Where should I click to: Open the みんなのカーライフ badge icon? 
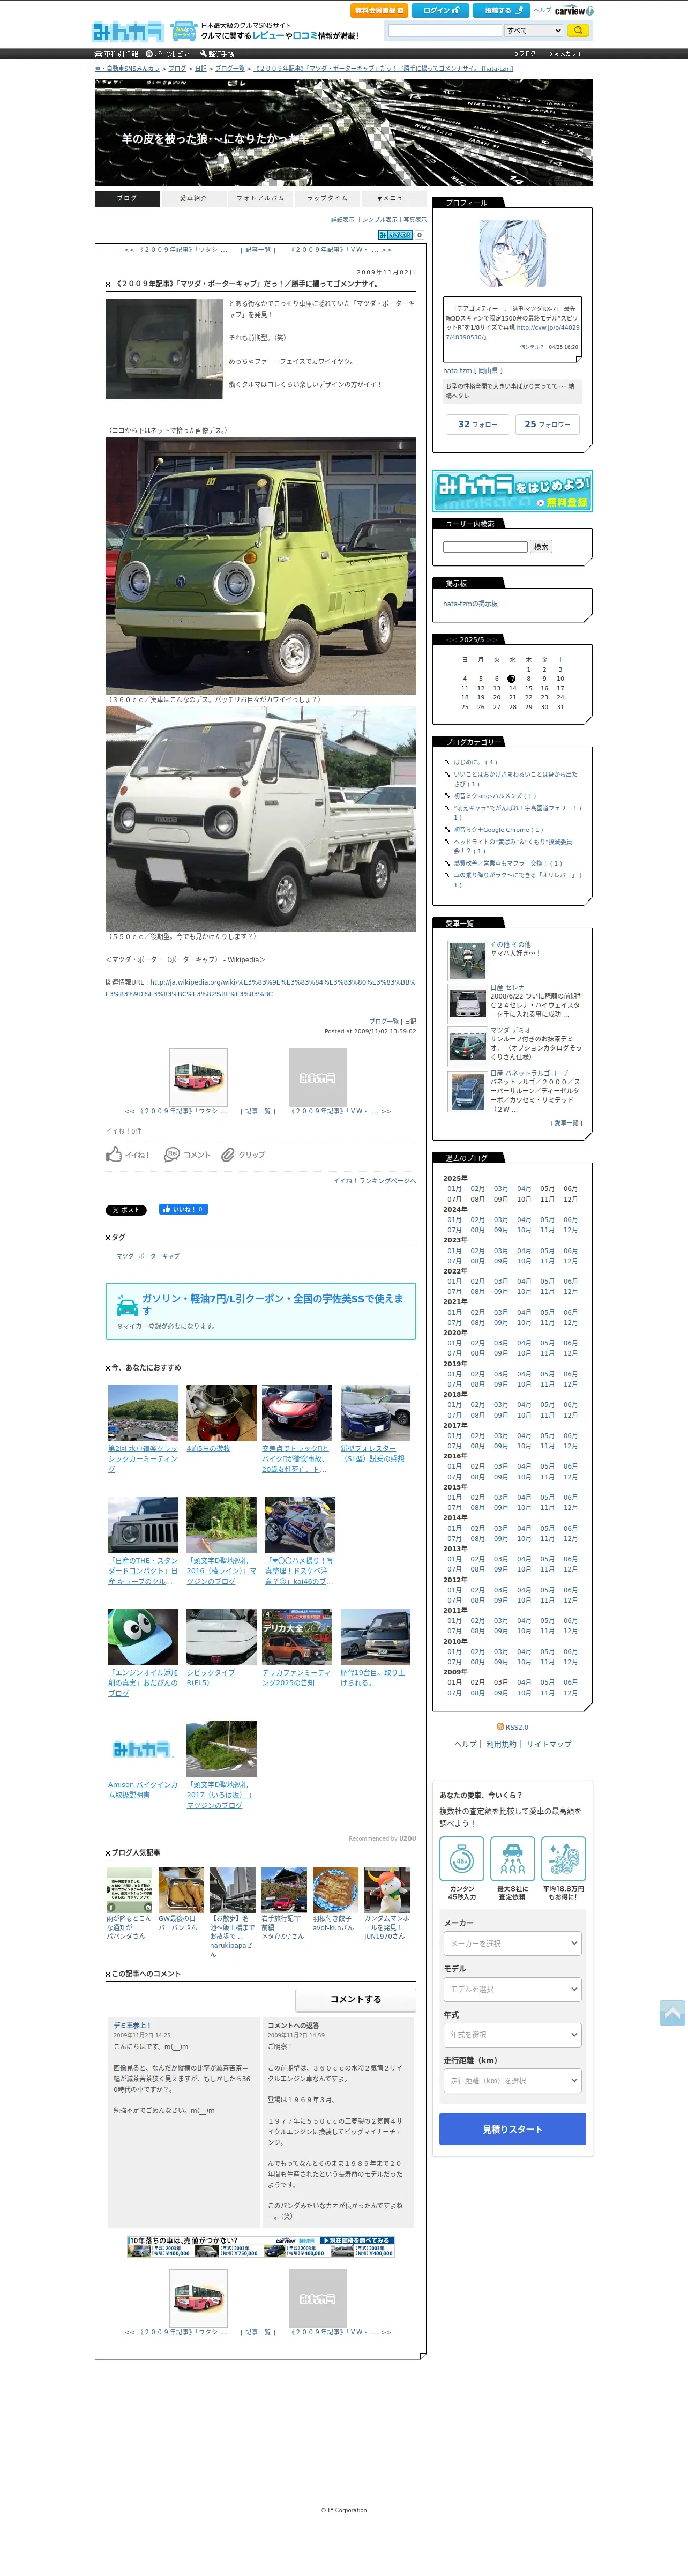point(183,31)
